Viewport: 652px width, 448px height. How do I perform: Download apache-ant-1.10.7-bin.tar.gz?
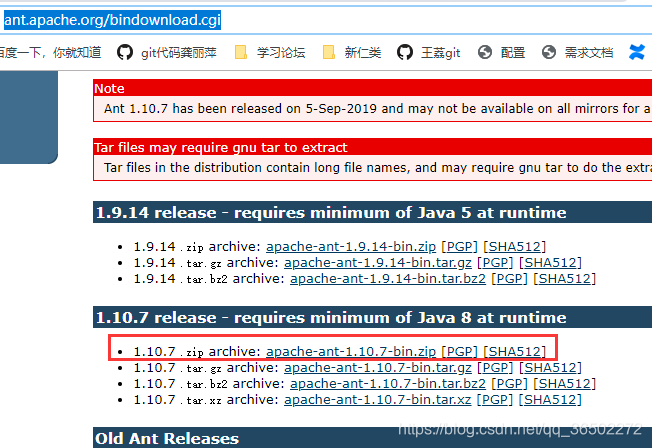pos(378,368)
